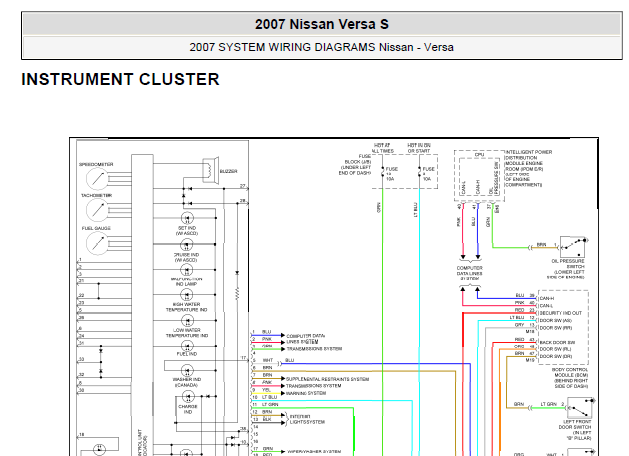Click the "SECURITY IND OUT" terminal label
Viewport: 629px width, 456px height.
(560, 313)
